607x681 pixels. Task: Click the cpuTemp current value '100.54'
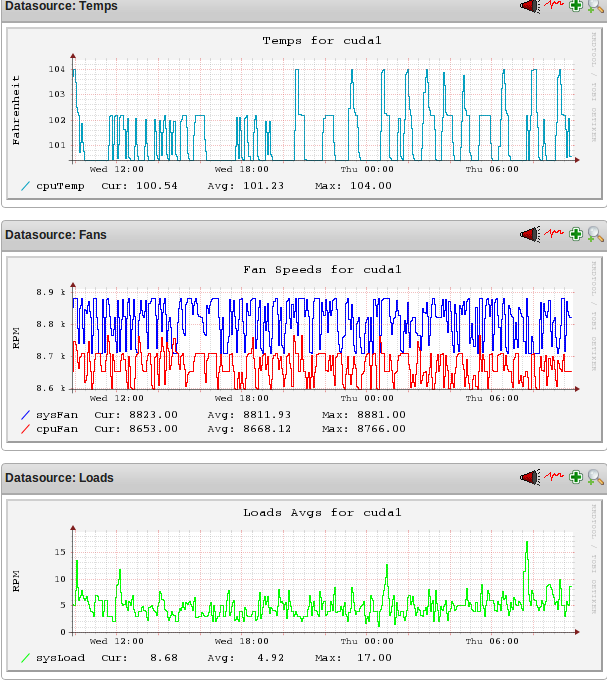157,186
